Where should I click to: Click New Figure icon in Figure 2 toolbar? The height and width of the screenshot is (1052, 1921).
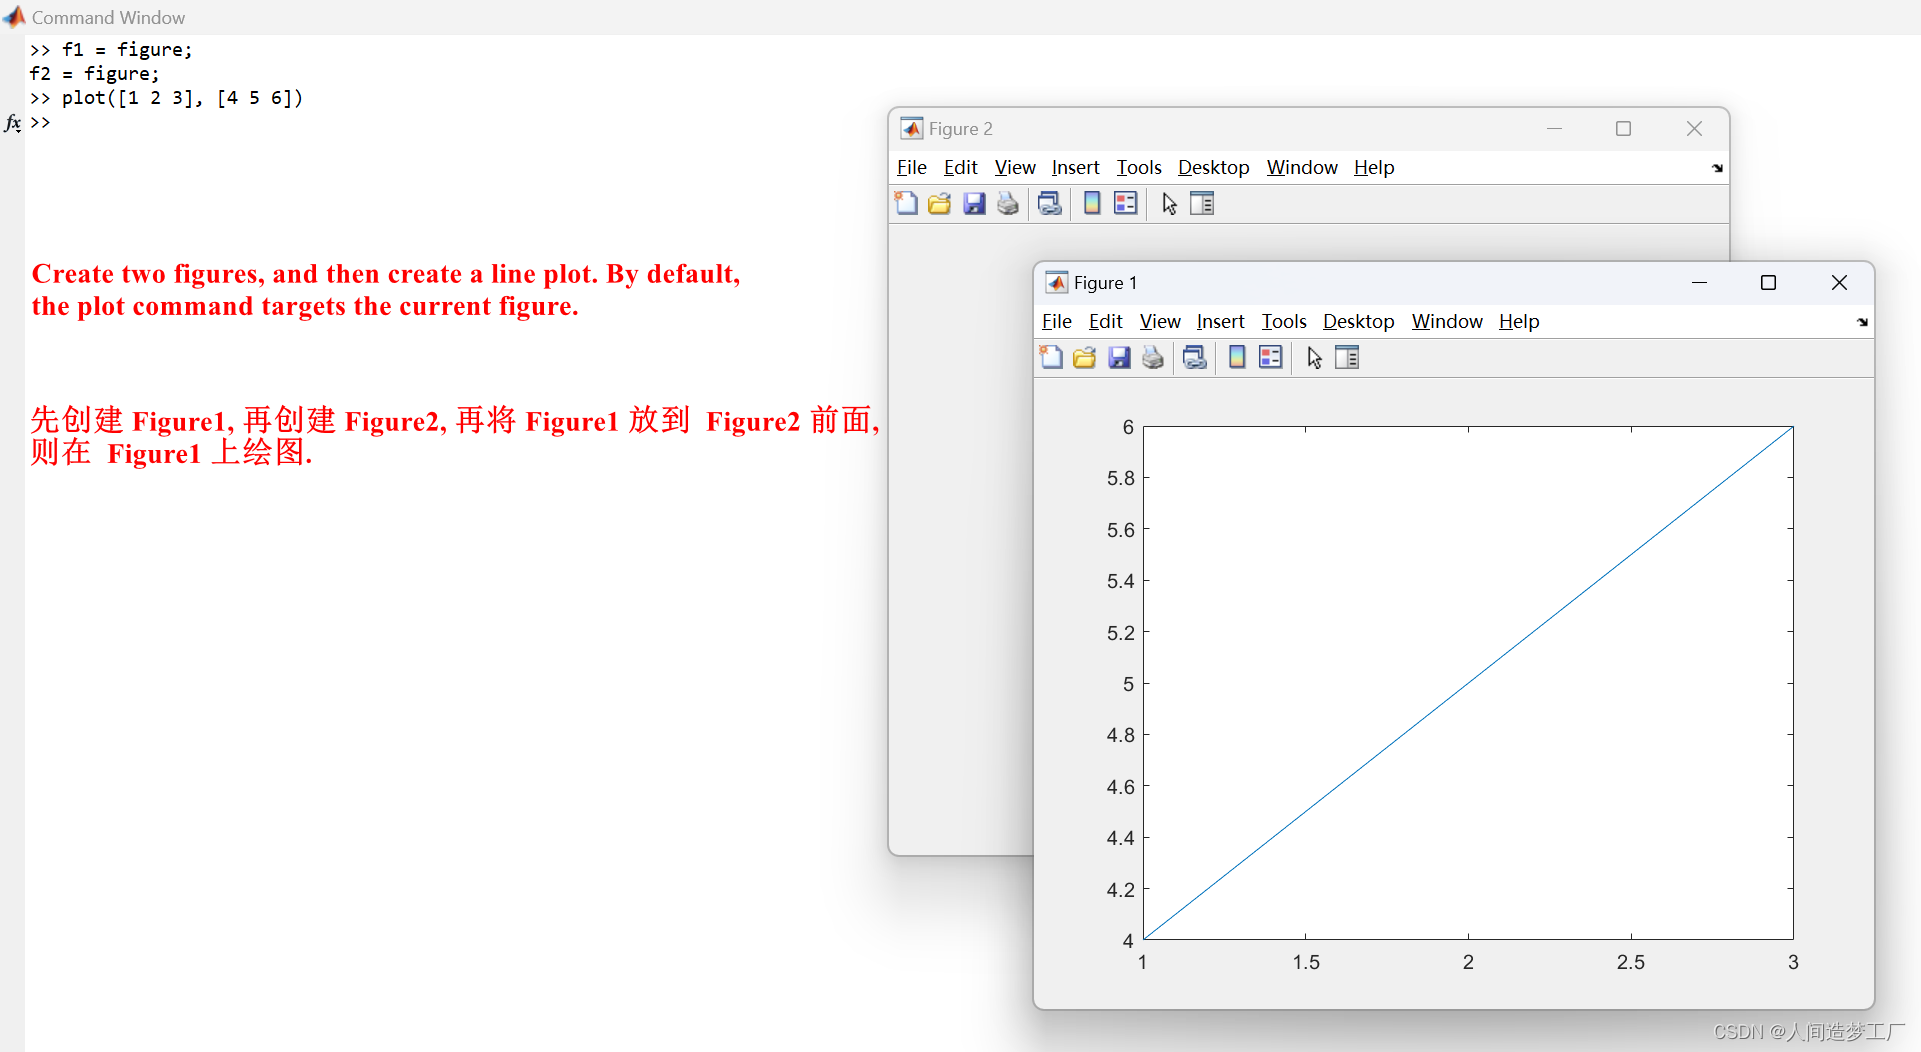pyautogui.click(x=906, y=203)
